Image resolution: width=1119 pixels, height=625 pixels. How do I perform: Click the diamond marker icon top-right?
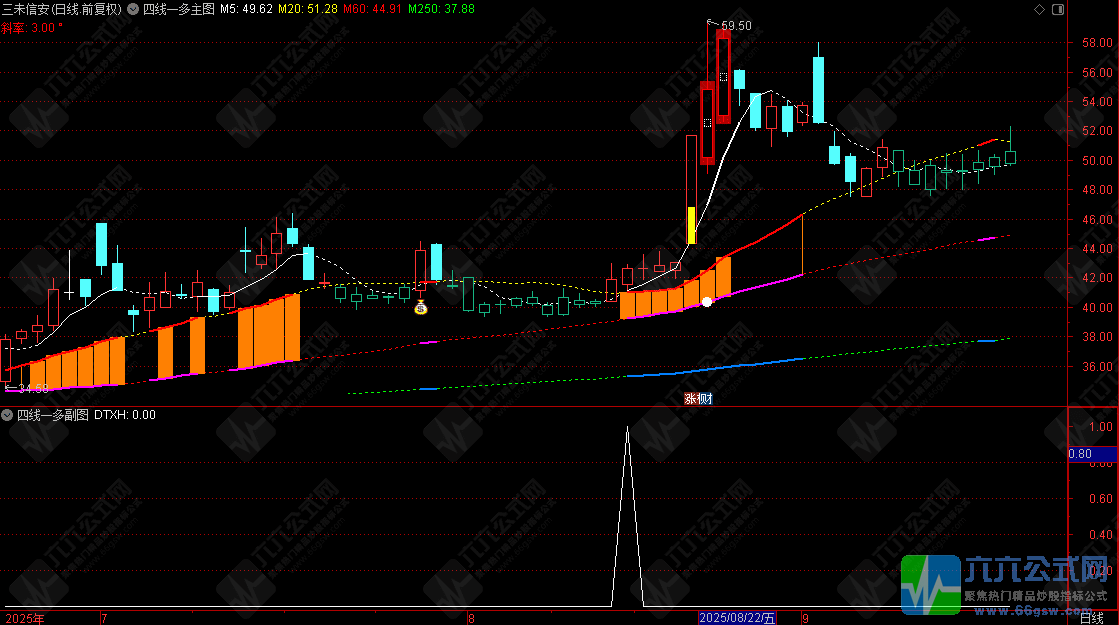click(1039, 9)
